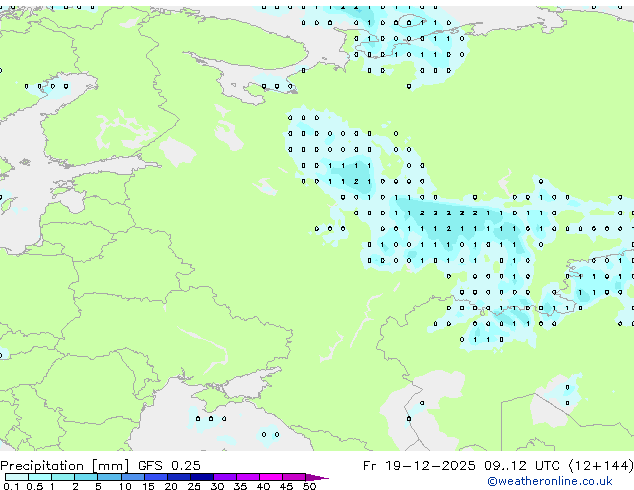Pick the 10–15 mm blue swatch
The image size is (634, 490).
pyautogui.click(x=132, y=477)
